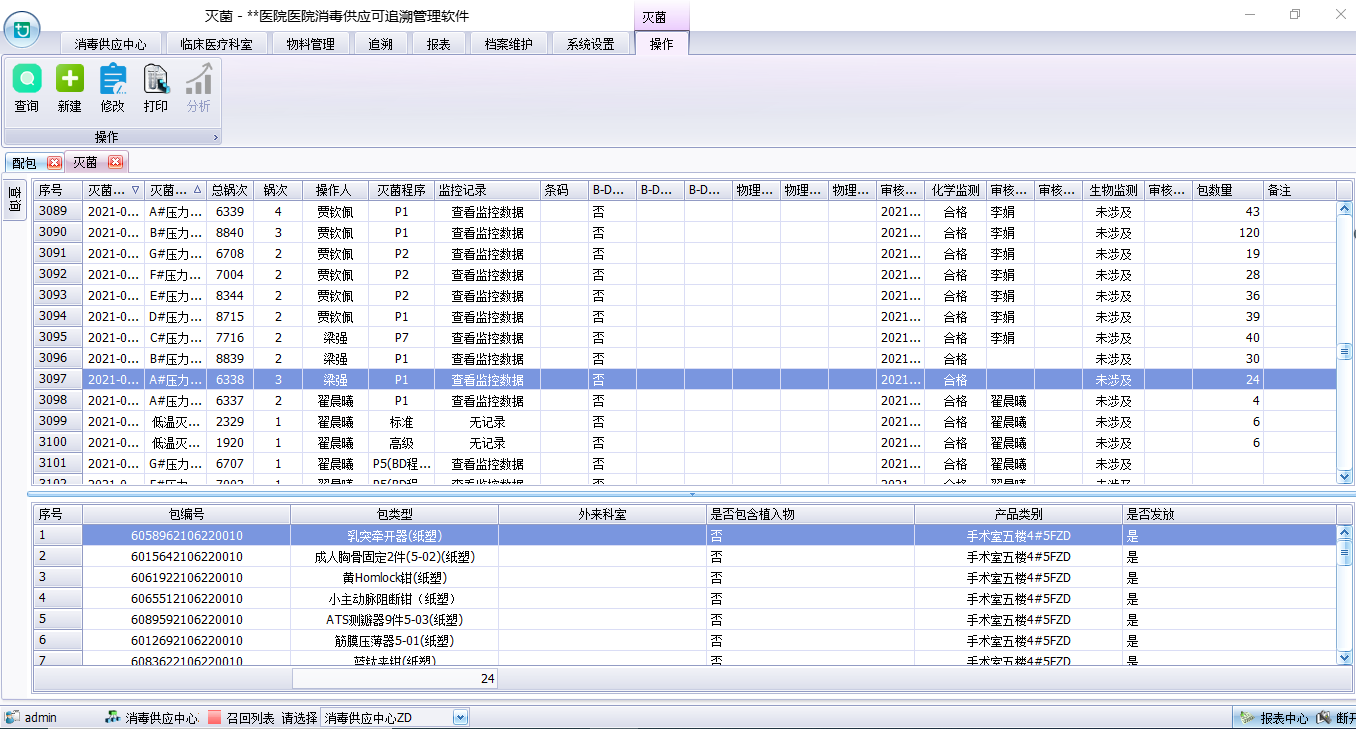The height and width of the screenshot is (729, 1356).
Task: Click 查看监控数据 in highlighted row 3097
Action: click(487, 380)
